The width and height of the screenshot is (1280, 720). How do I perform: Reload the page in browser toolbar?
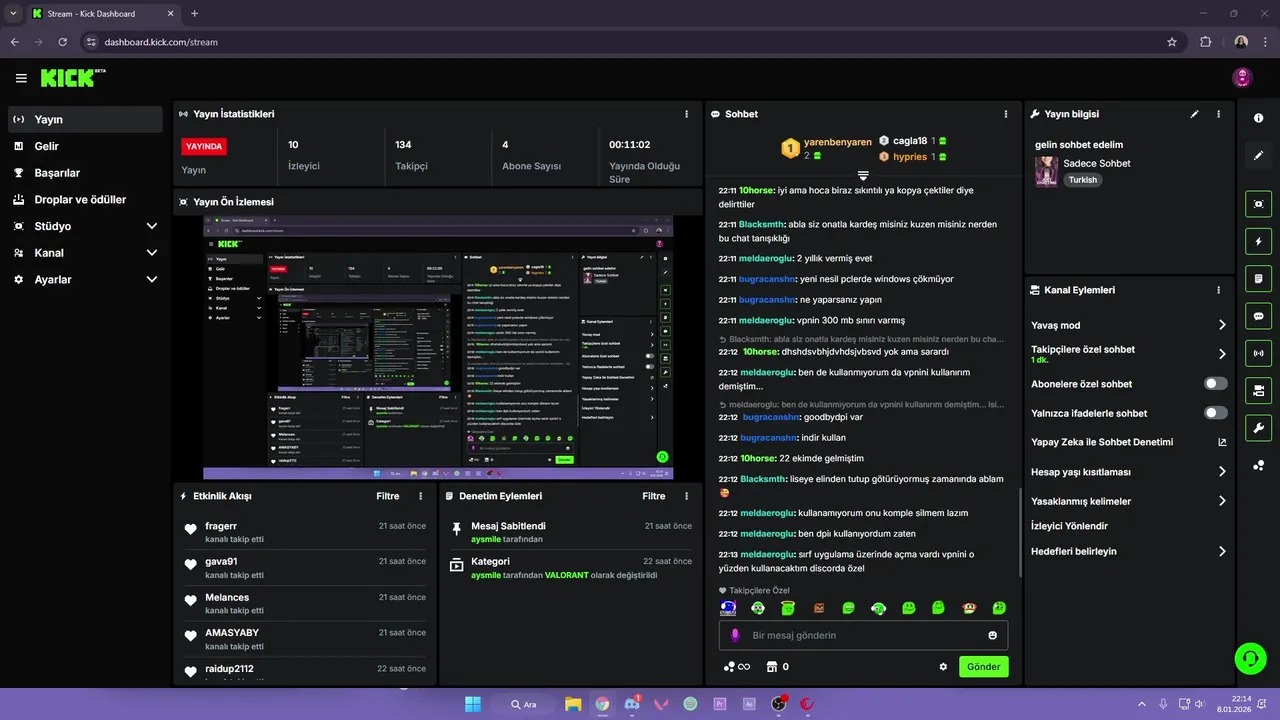pos(63,42)
